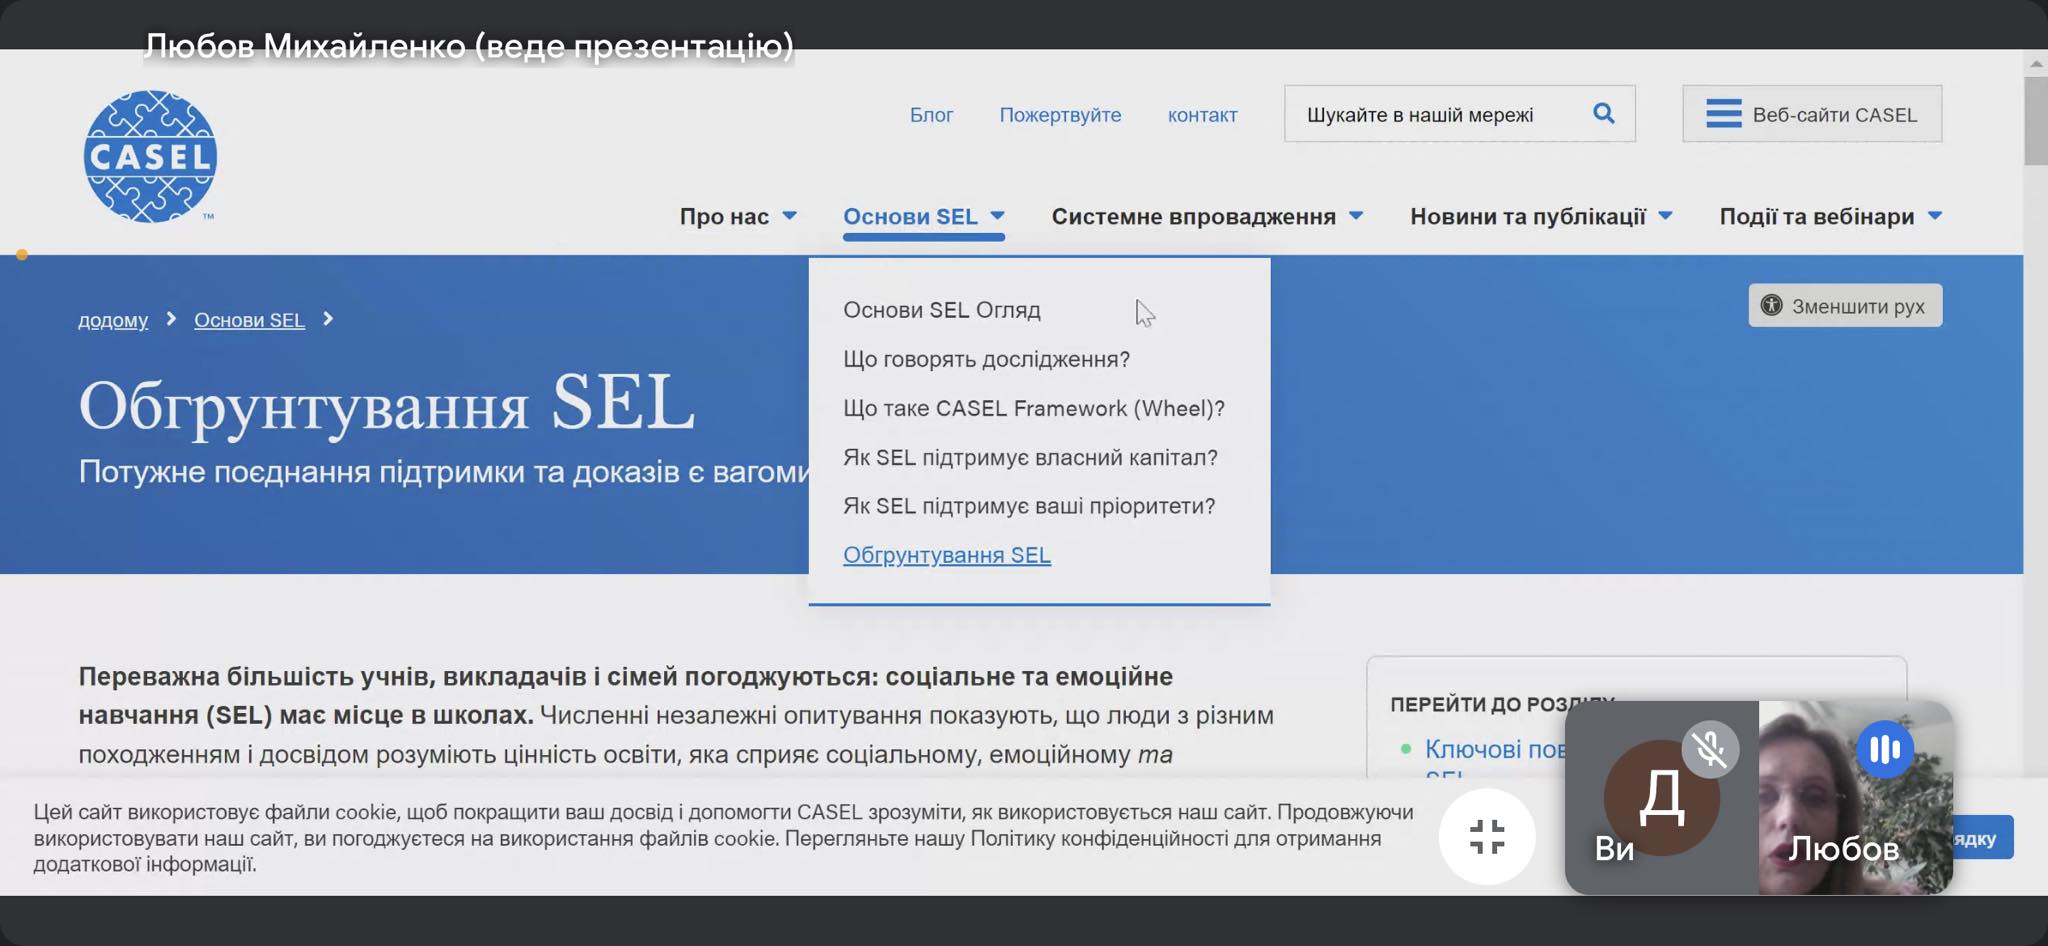Viewport: 2048px width, 946px height.
Task: Expand the Системне впровадження dropdown arrow
Action: [x=1356, y=215]
